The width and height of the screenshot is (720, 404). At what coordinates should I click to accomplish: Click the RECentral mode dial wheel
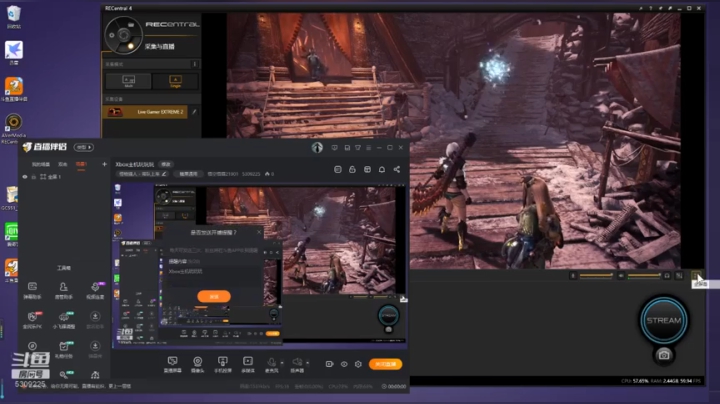(124, 35)
